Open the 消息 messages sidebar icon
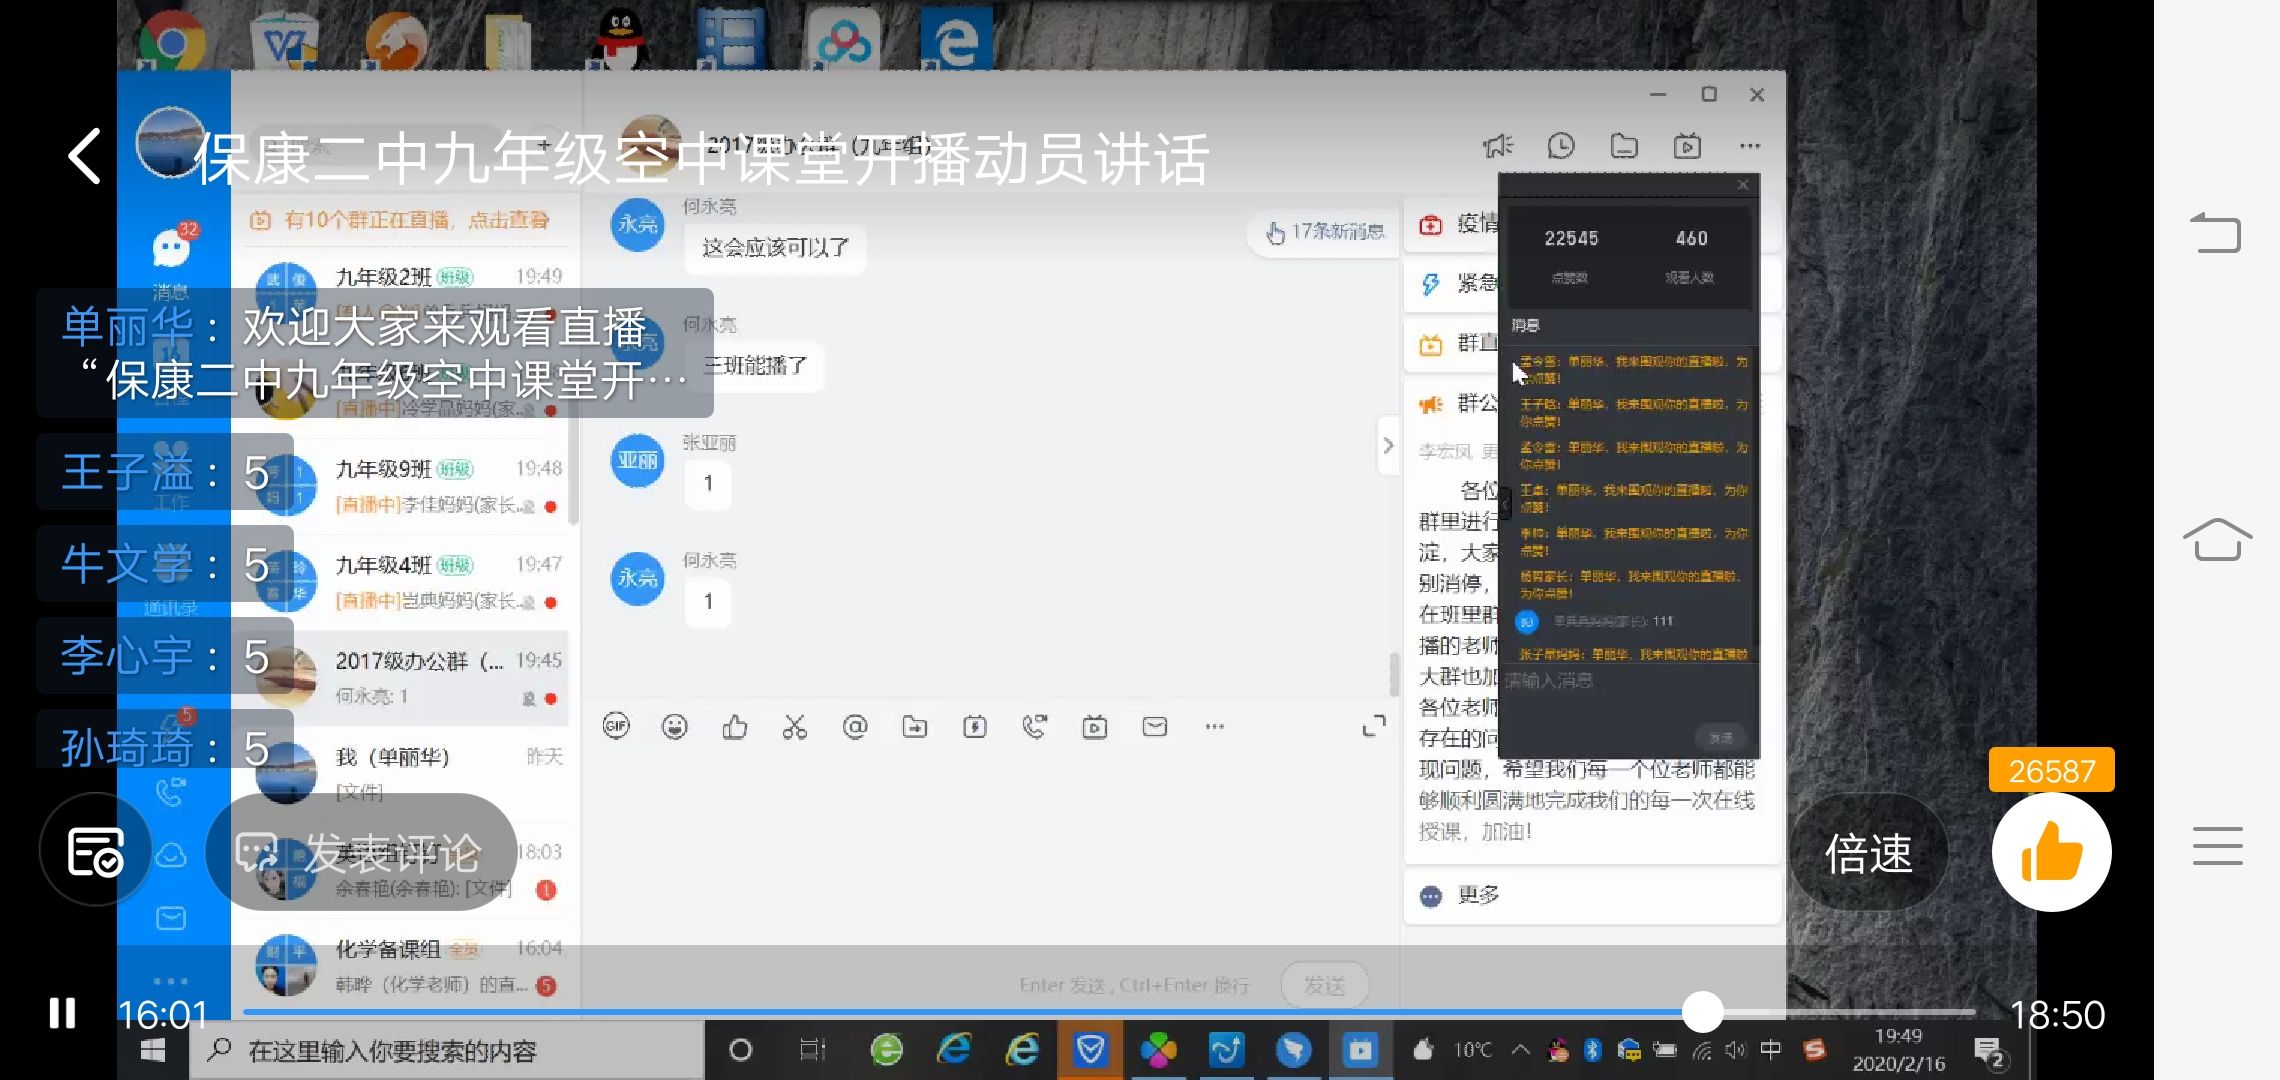Image resolution: width=2280 pixels, height=1080 pixels. tap(171, 249)
